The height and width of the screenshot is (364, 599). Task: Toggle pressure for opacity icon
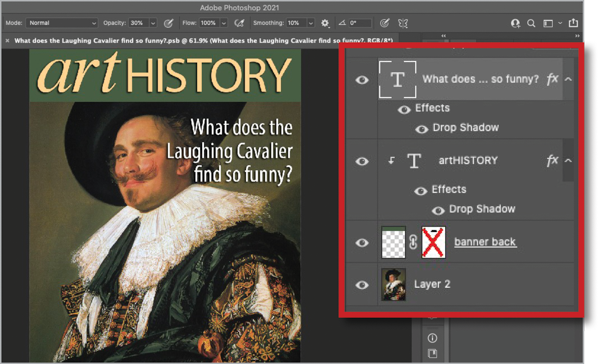pyautogui.click(x=168, y=23)
